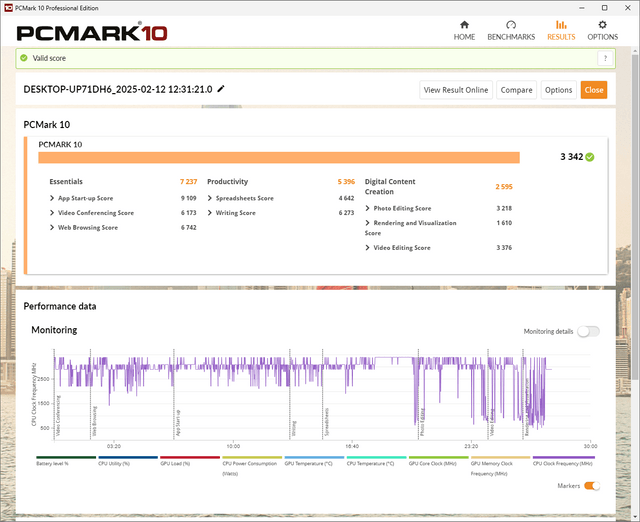Click the Digital Content Creation heading
The width and height of the screenshot is (640, 522).
390,187
